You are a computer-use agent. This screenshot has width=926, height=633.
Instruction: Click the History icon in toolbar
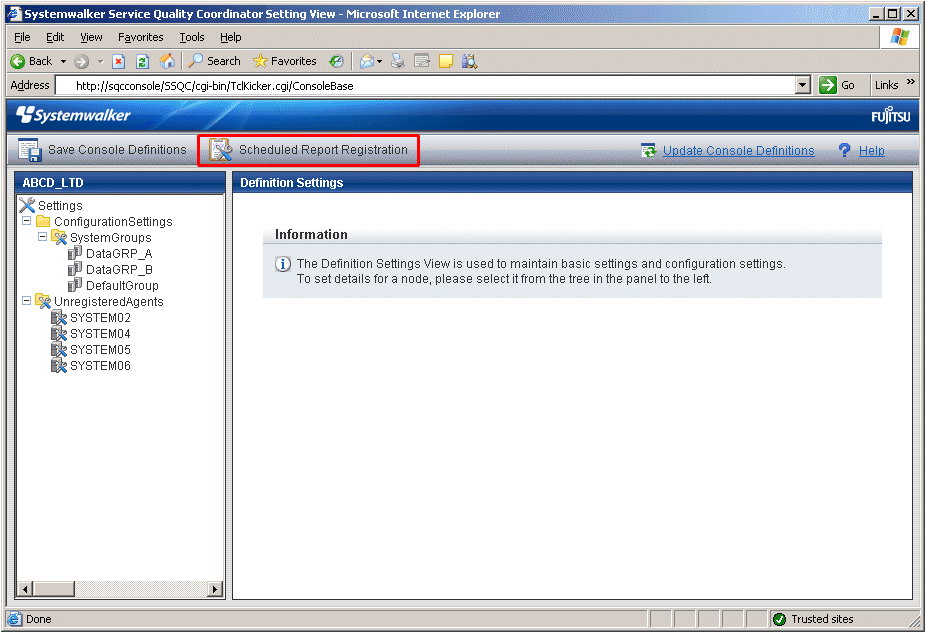336,61
